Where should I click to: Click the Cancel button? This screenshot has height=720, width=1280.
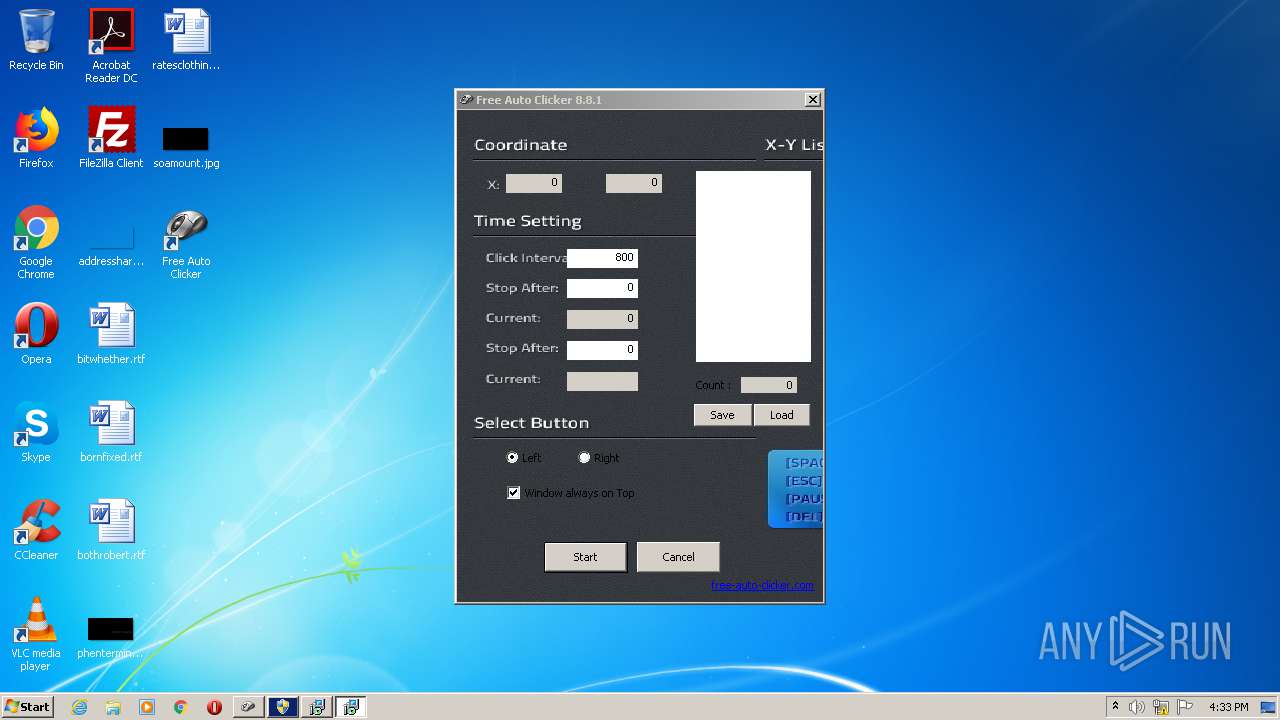(x=678, y=557)
